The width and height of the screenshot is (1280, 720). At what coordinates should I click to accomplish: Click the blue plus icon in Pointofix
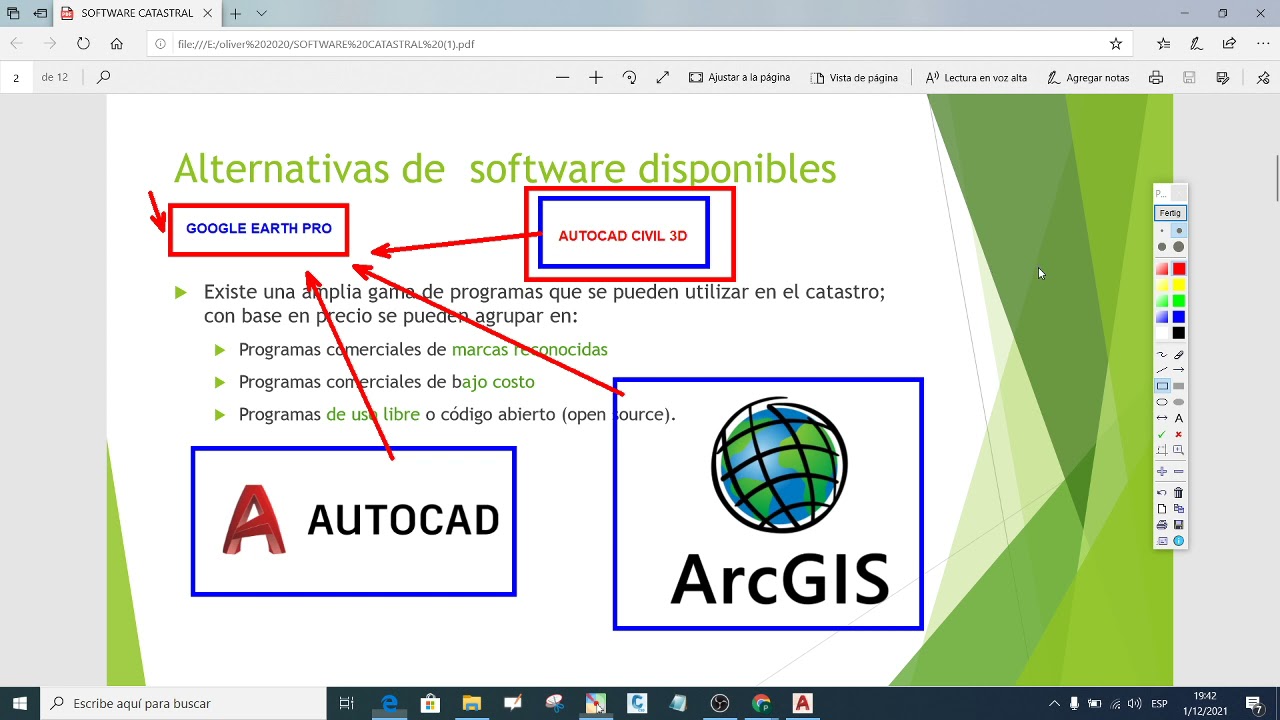click(x=1162, y=471)
